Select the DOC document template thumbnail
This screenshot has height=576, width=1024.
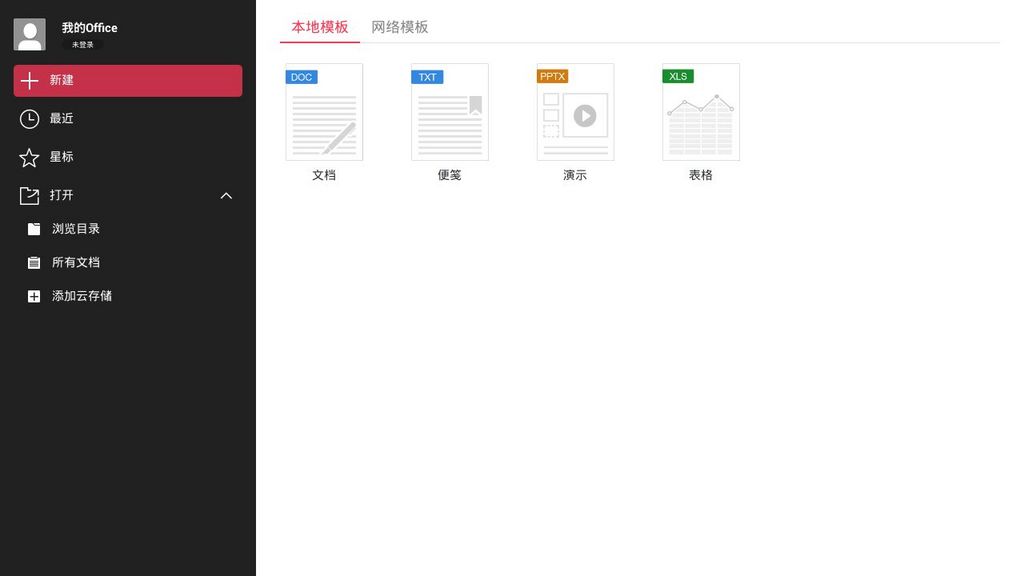point(324,112)
